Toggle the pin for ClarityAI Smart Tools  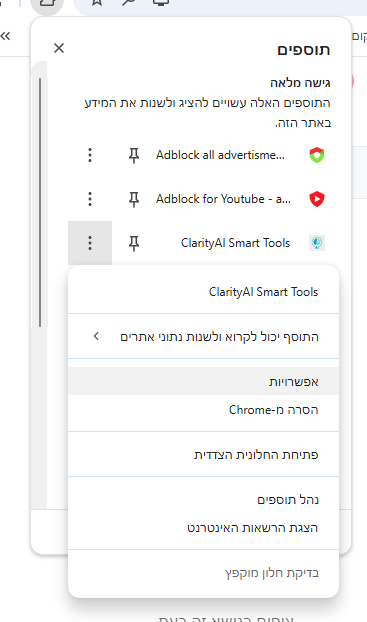[x=134, y=243]
